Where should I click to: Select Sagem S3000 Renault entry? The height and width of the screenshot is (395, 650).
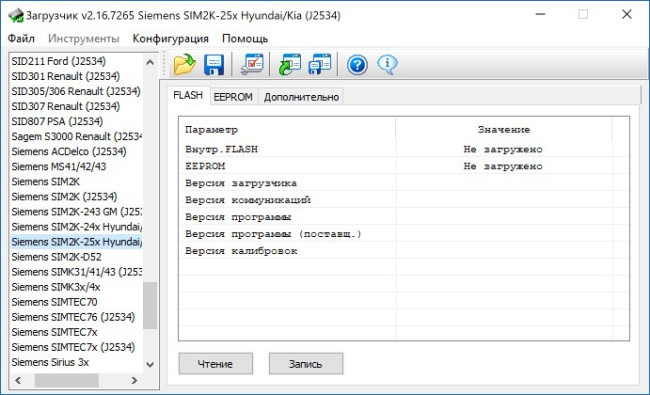pos(76,136)
